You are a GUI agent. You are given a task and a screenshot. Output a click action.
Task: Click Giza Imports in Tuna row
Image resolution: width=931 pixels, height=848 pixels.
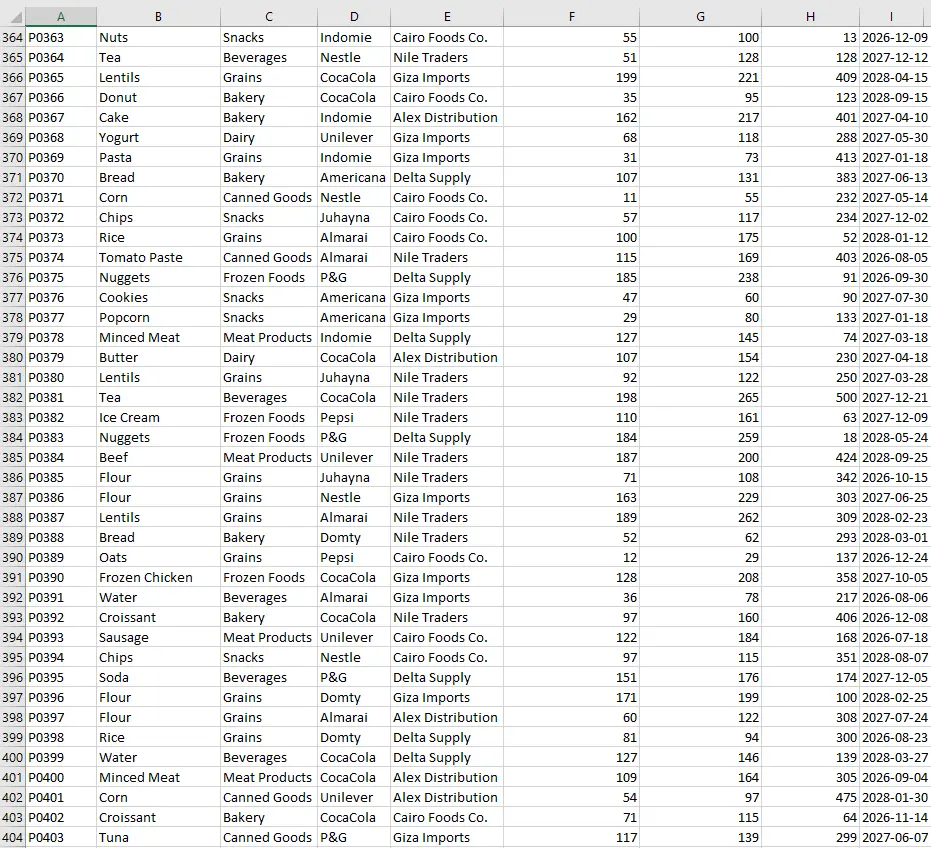(x=446, y=837)
